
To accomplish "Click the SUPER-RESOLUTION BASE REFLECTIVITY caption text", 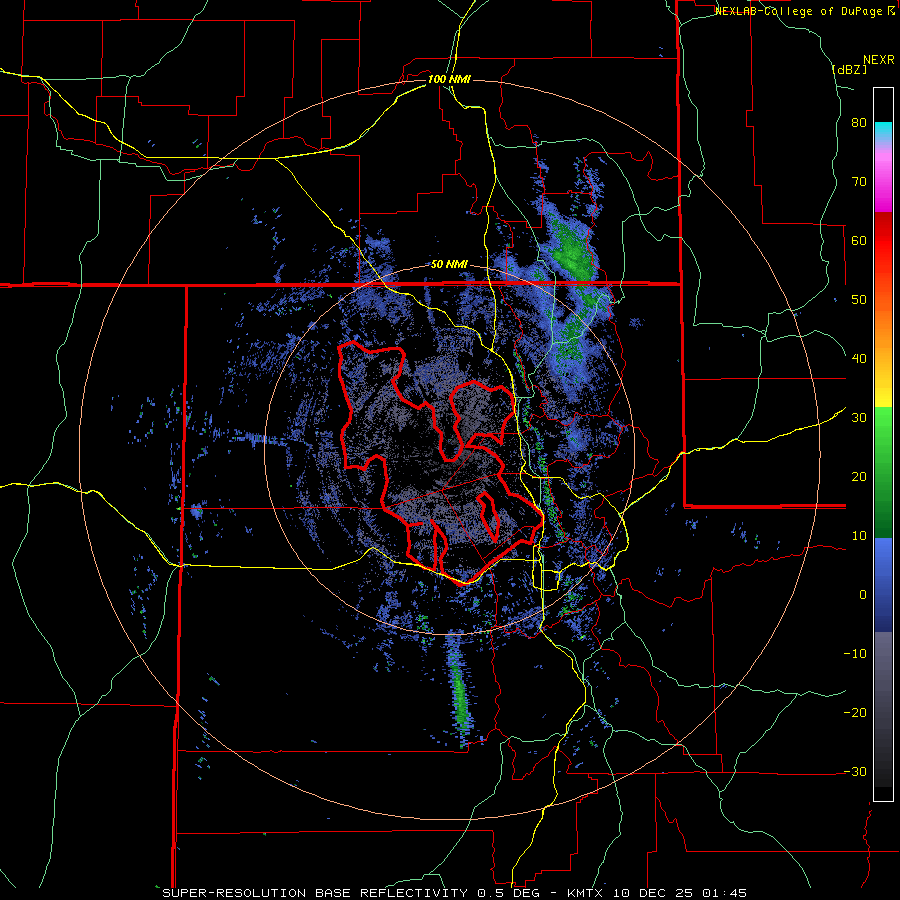I will (313, 893).
